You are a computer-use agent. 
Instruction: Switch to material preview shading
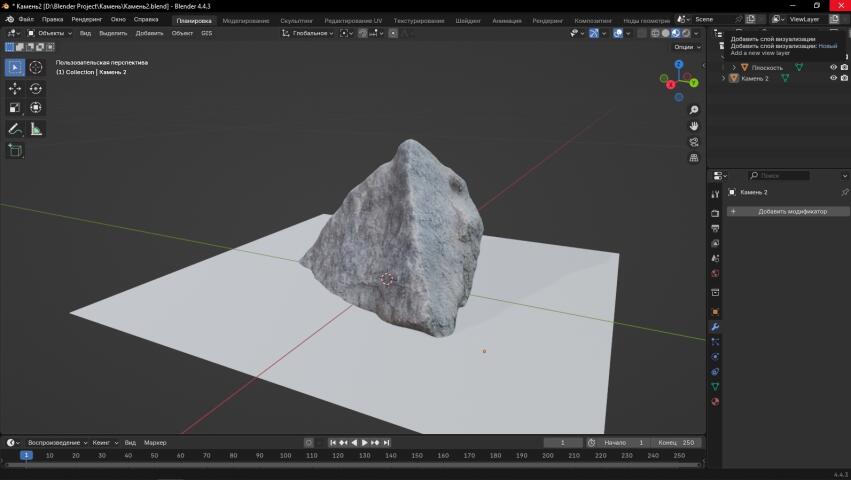676,33
